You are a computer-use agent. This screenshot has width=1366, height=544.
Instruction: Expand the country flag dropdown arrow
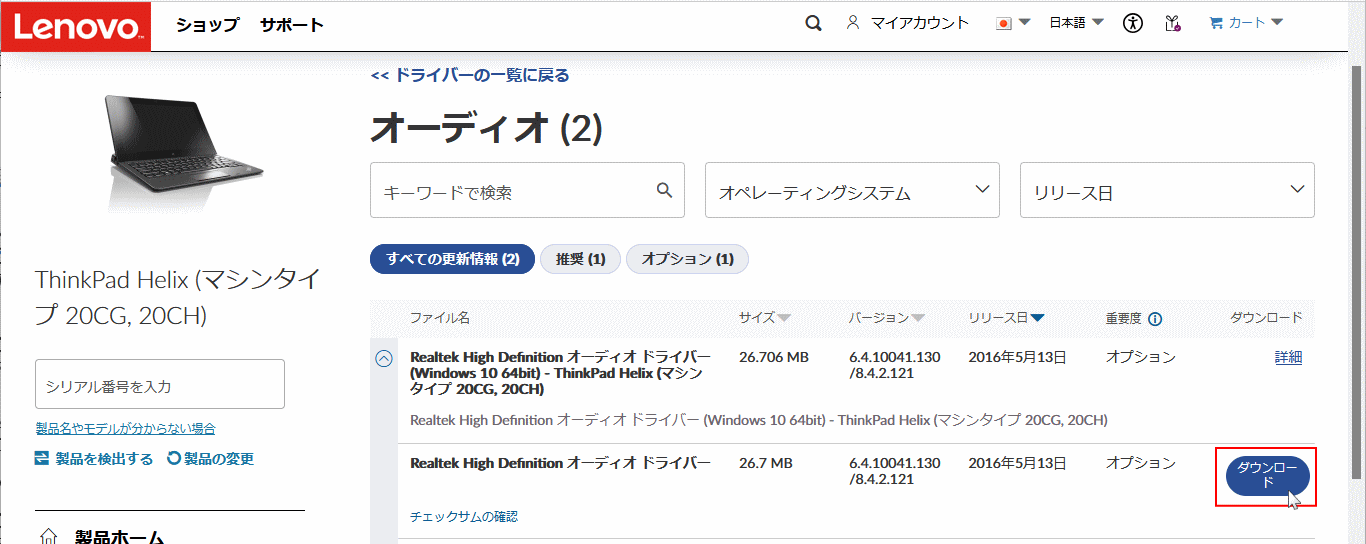pyautogui.click(x=1024, y=23)
